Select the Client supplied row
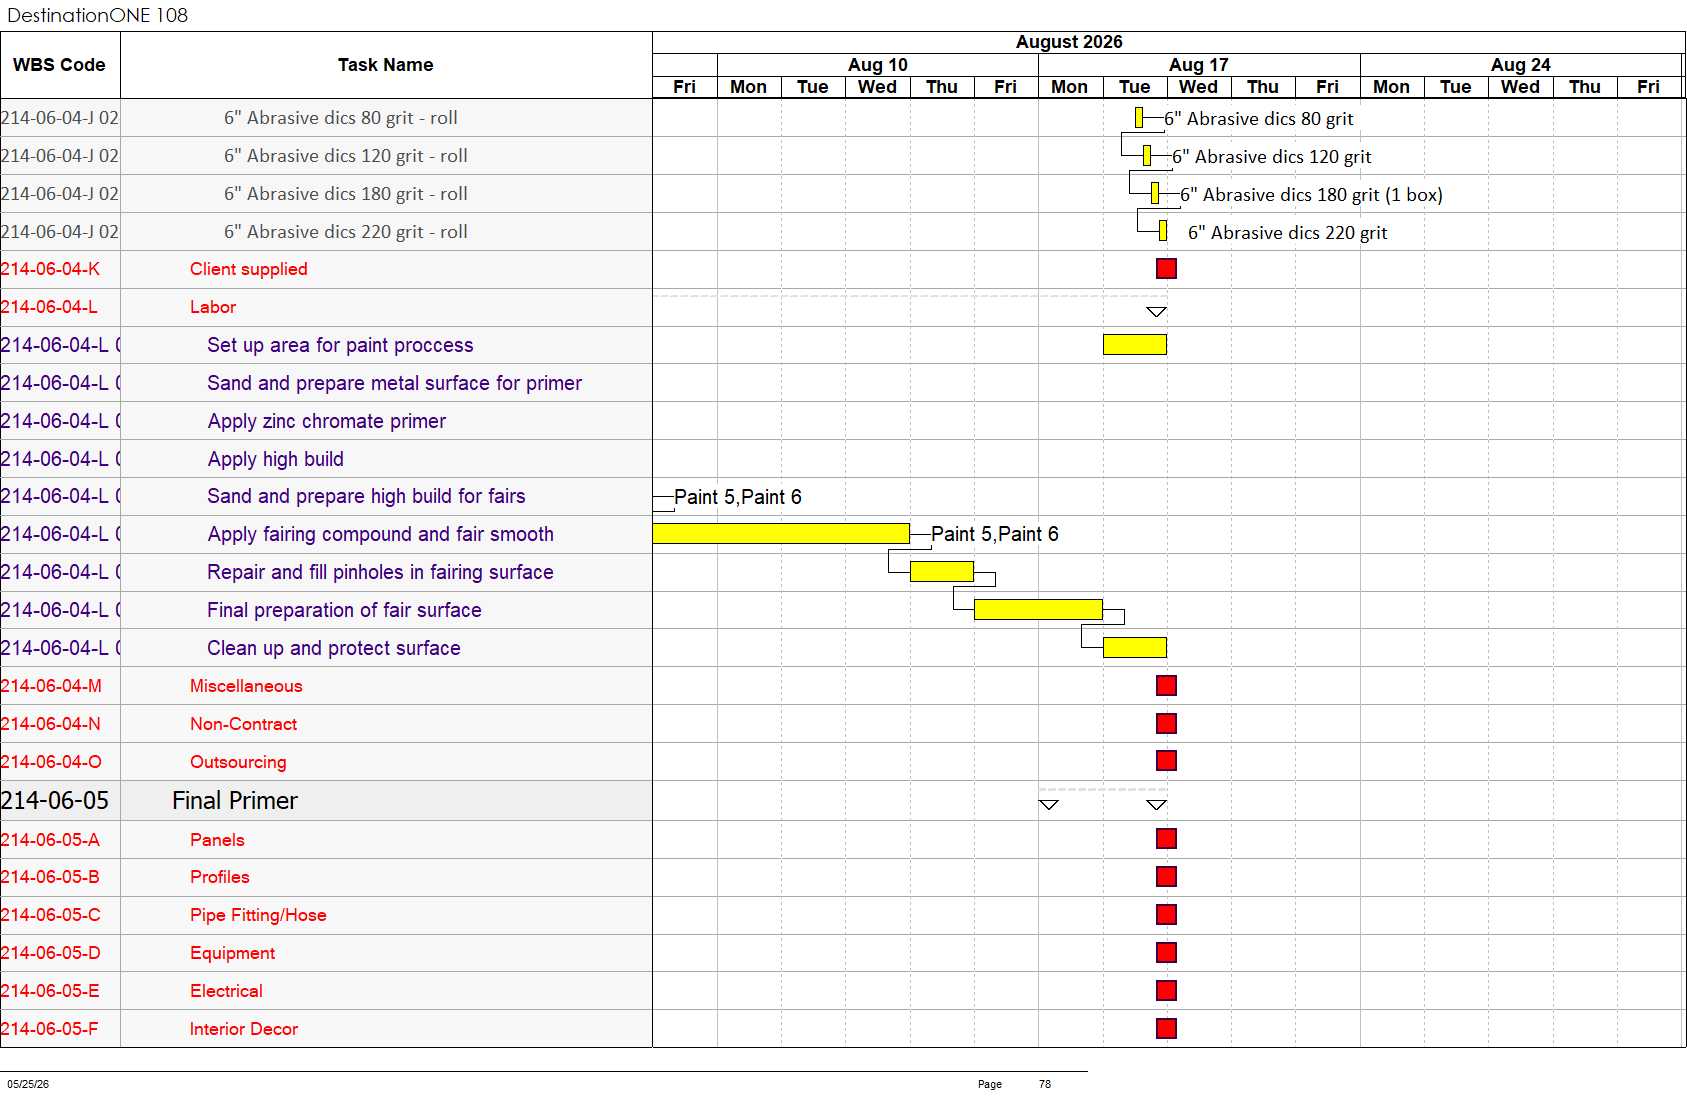The width and height of the screenshot is (1687, 1097). 326,269
